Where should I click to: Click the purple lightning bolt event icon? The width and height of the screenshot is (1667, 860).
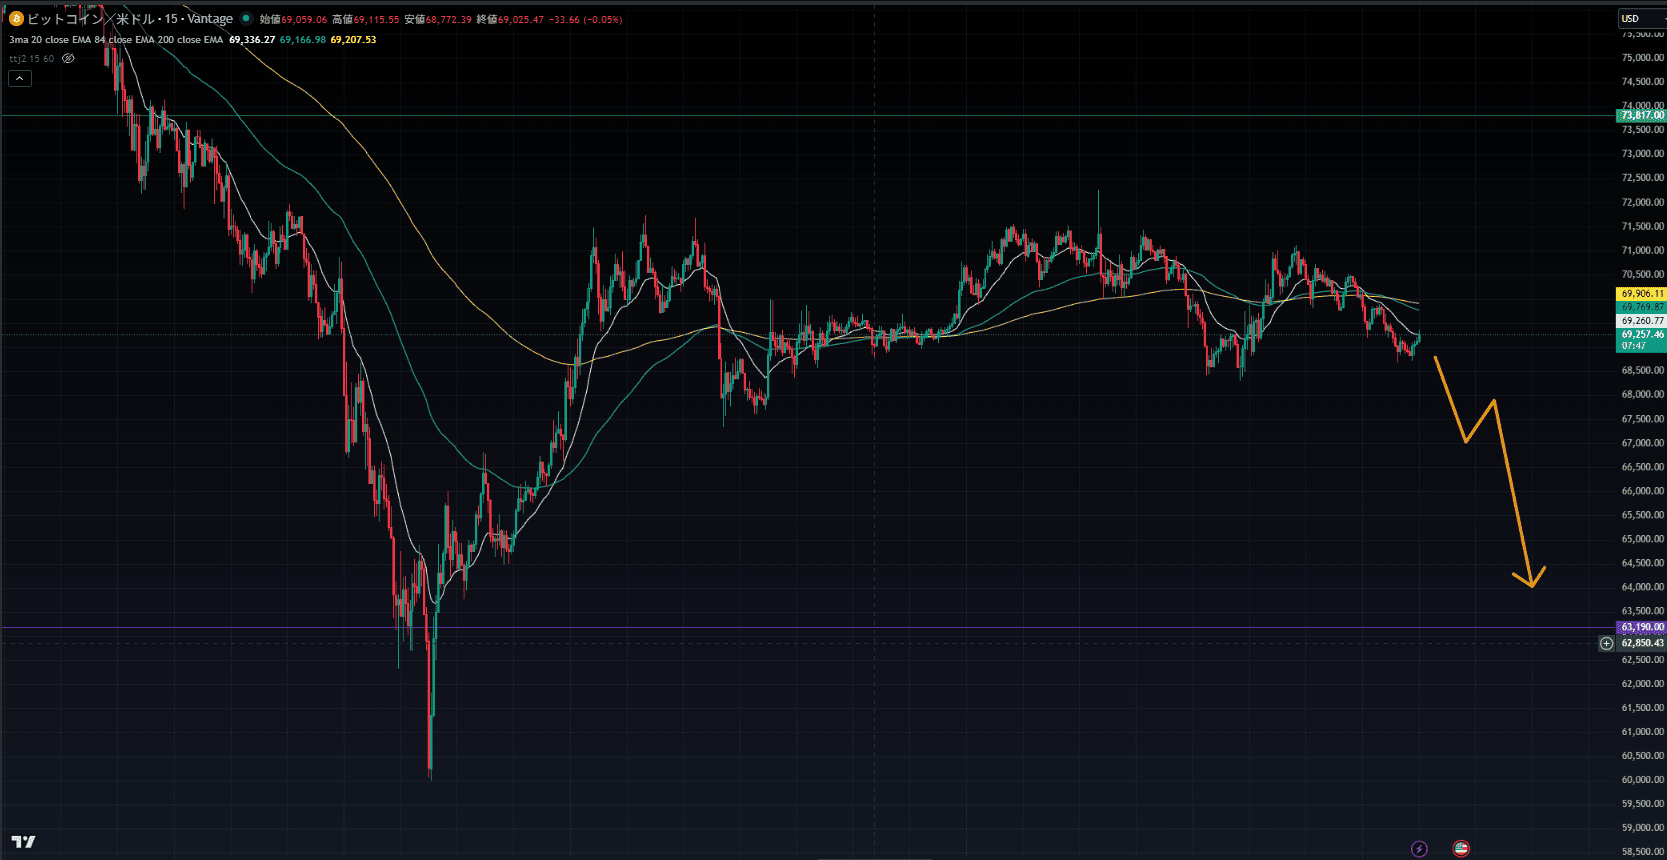[1419, 849]
